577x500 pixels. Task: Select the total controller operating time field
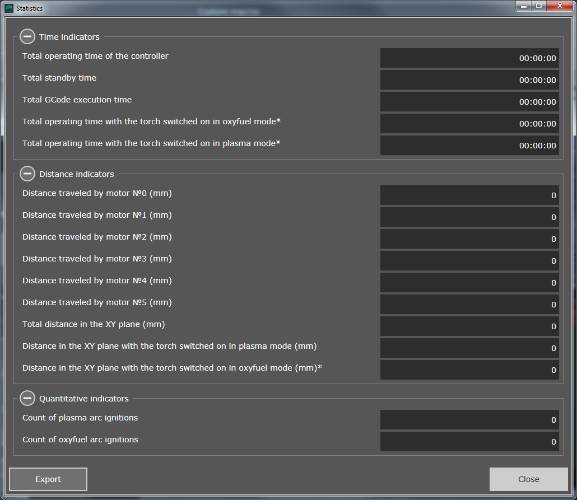click(x=470, y=58)
